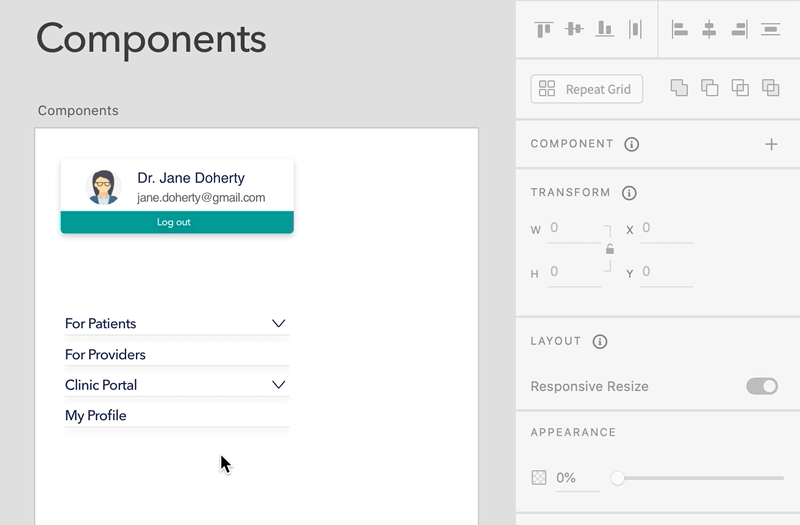Add component with the plus icon
The height and width of the screenshot is (525, 800).
pos(771,144)
